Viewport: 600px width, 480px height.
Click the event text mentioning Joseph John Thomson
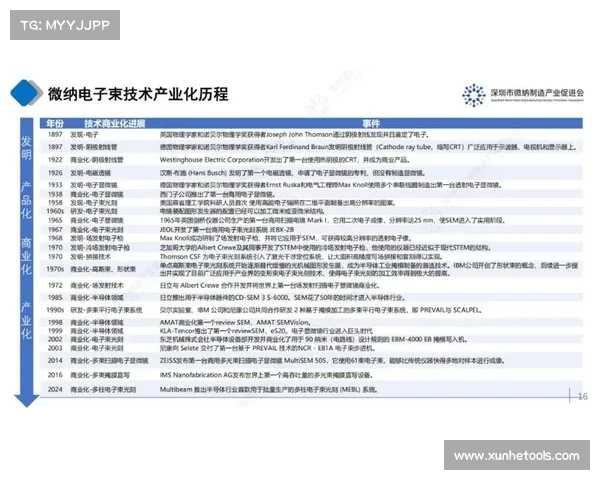tap(295, 135)
